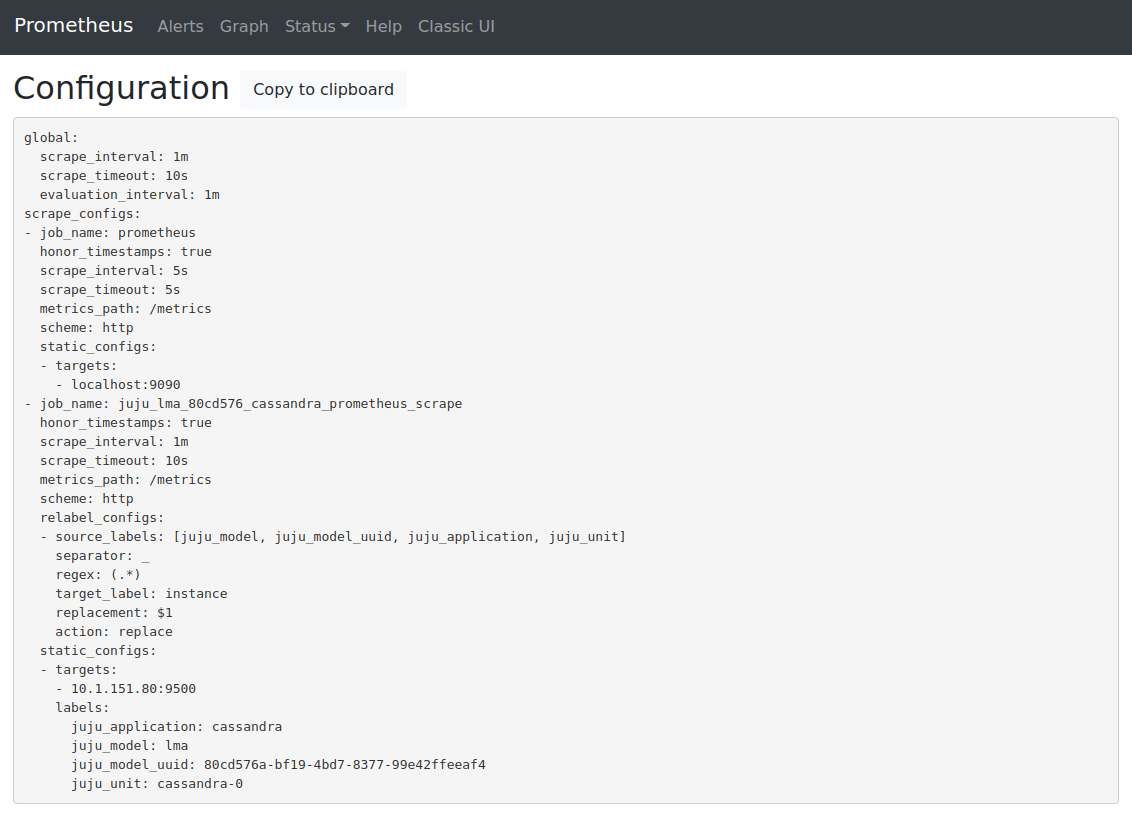The height and width of the screenshot is (816, 1132).
Task: Open the Help link
Action: (x=383, y=26)
